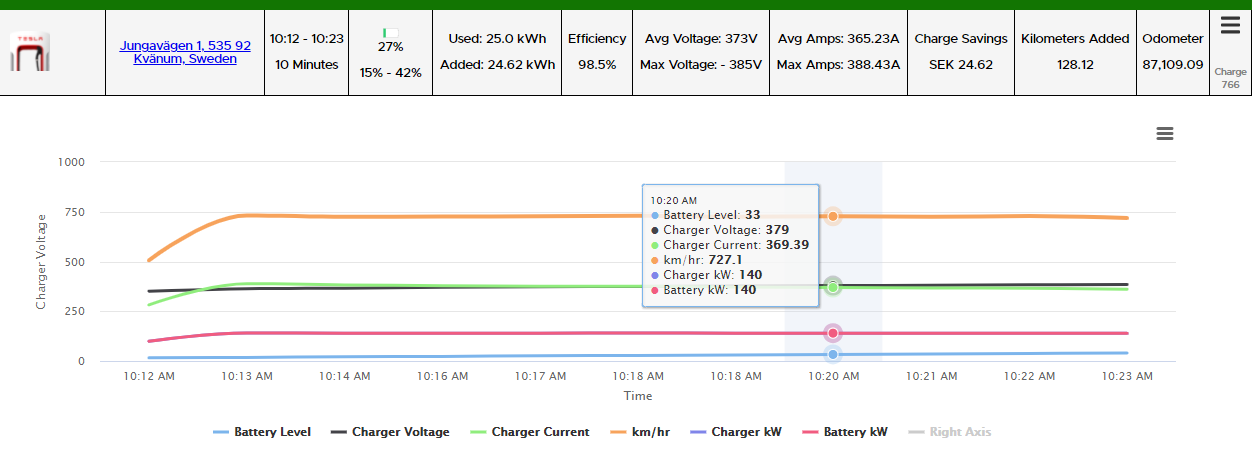1258x453 pixels.
Task: Click the orange km/hr data point marker
Action: 833,216
